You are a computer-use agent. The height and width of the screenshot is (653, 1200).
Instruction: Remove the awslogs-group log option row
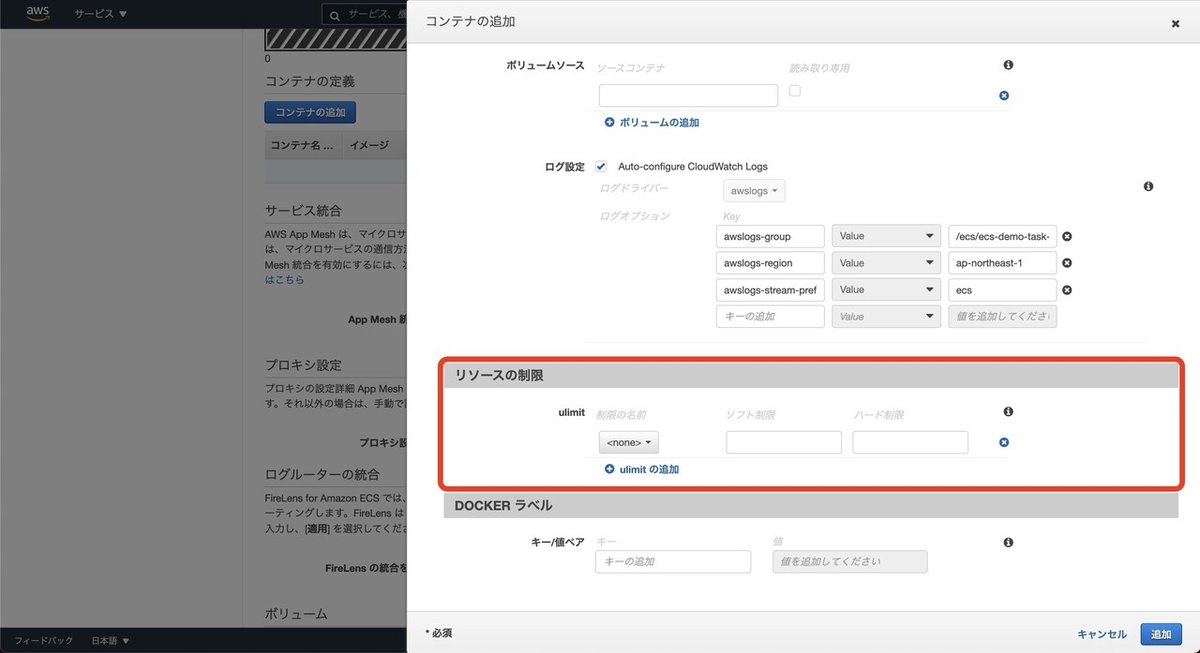[1066, 236]
